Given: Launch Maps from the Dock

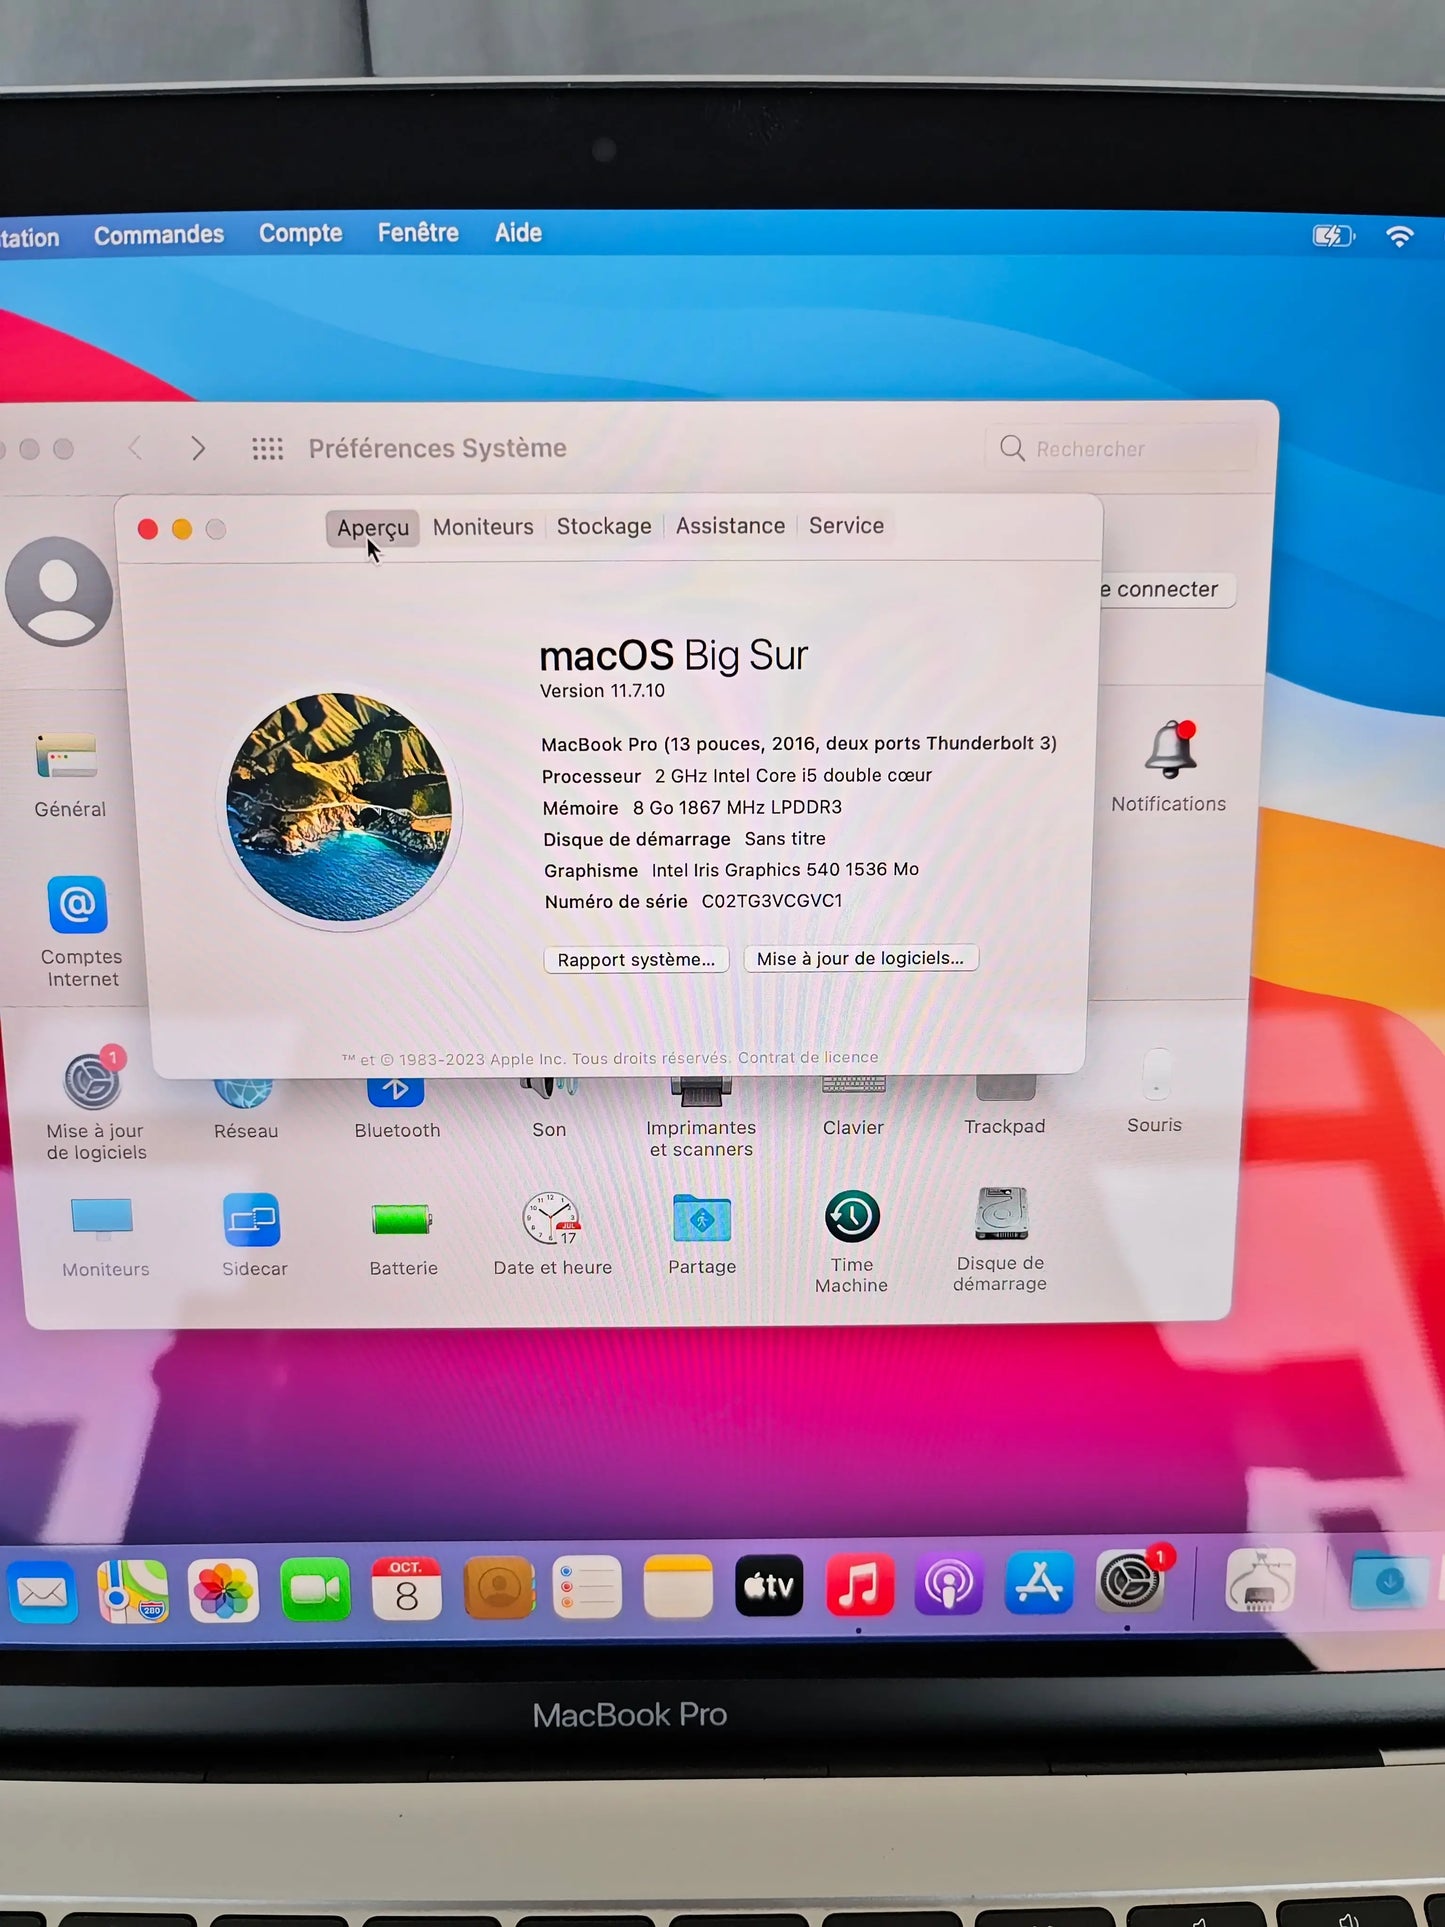Looking at the screenshot, I should 132,1591.
